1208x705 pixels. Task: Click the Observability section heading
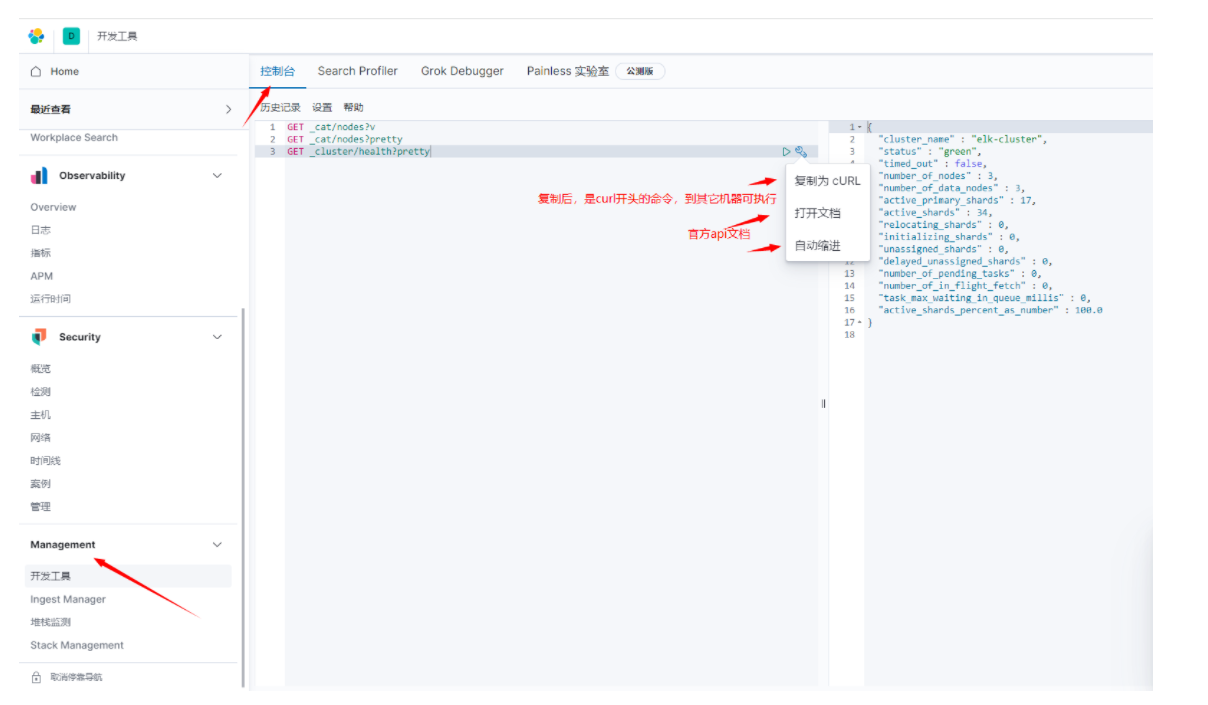pyautogui.click(x=92, y=175)
